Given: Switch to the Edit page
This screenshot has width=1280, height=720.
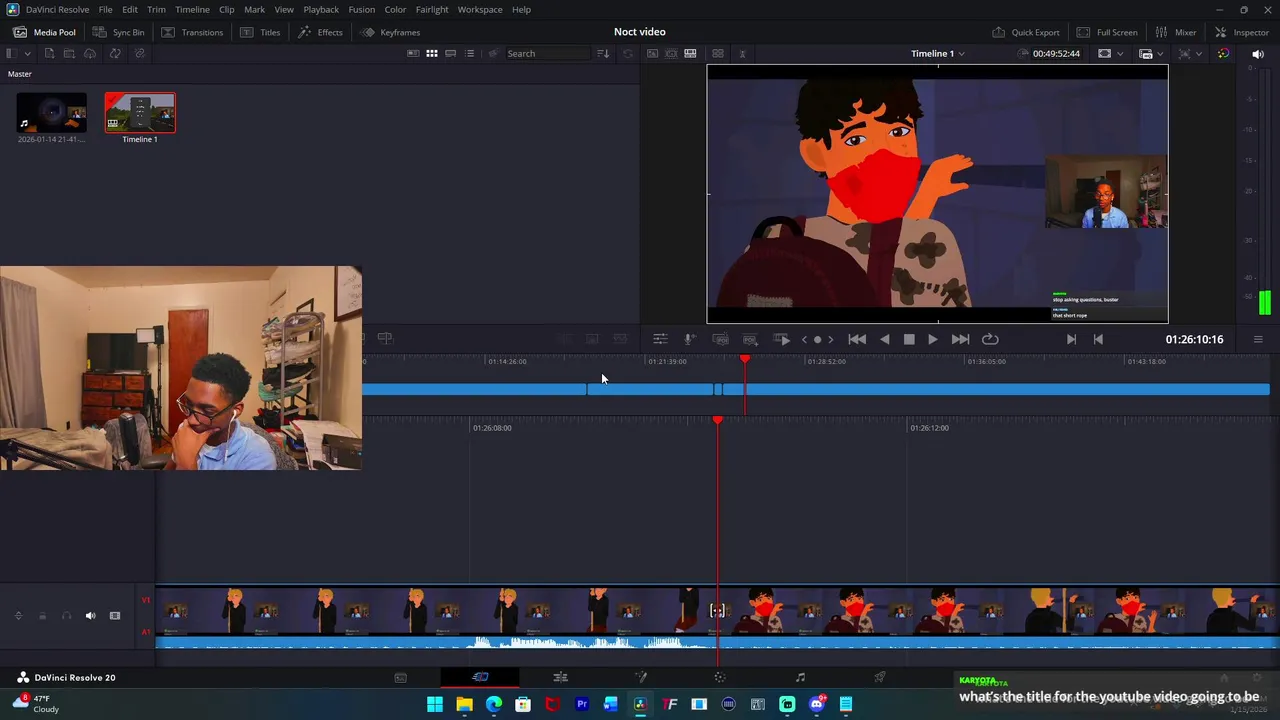Looking at the screenshot, I should pyautogui.click(x=560, y=677).
